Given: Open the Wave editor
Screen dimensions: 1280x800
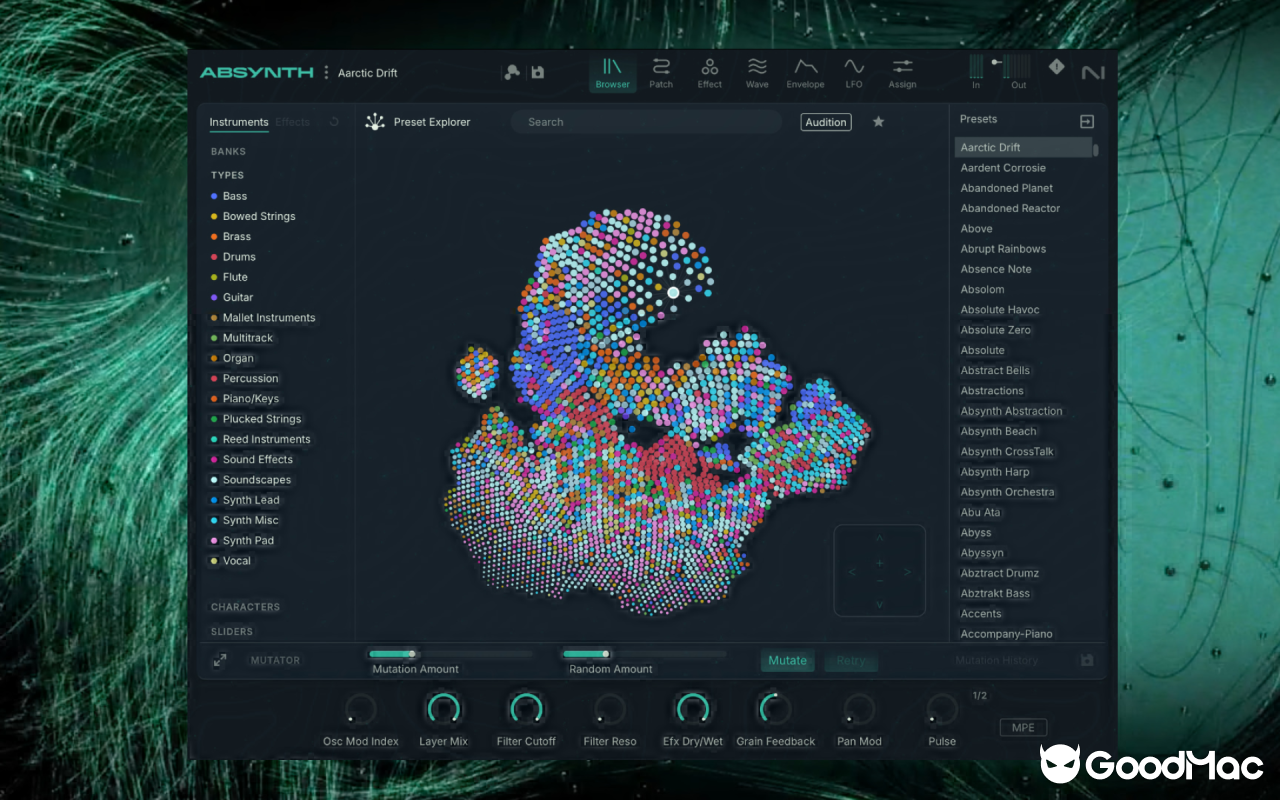Looking at the screenshot, I should (x=757, y=72).
